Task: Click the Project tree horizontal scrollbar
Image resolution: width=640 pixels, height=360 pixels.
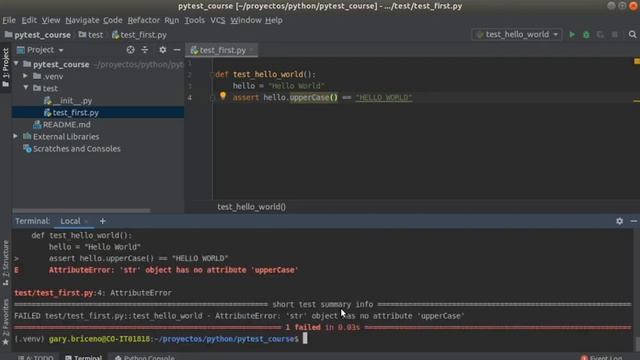Action: coord(81,211)
